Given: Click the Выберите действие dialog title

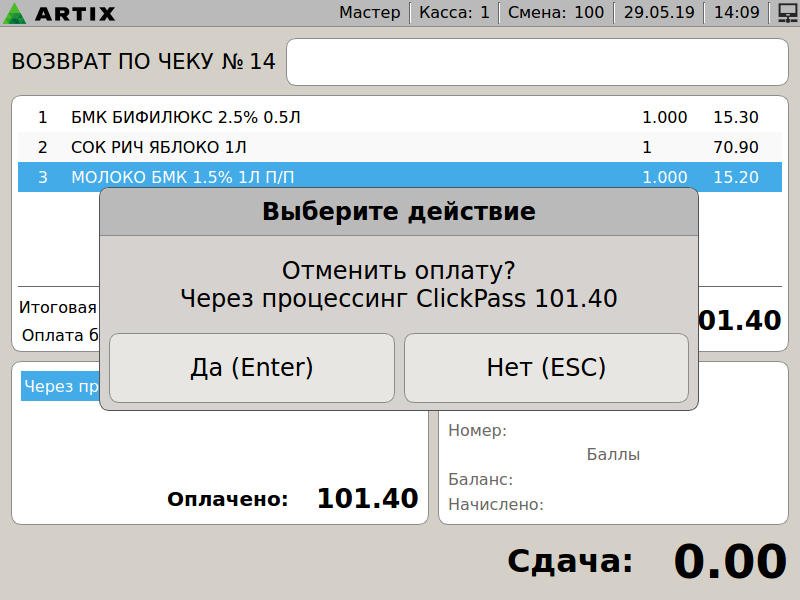Looking at the screenshot, I should point(398,212).
